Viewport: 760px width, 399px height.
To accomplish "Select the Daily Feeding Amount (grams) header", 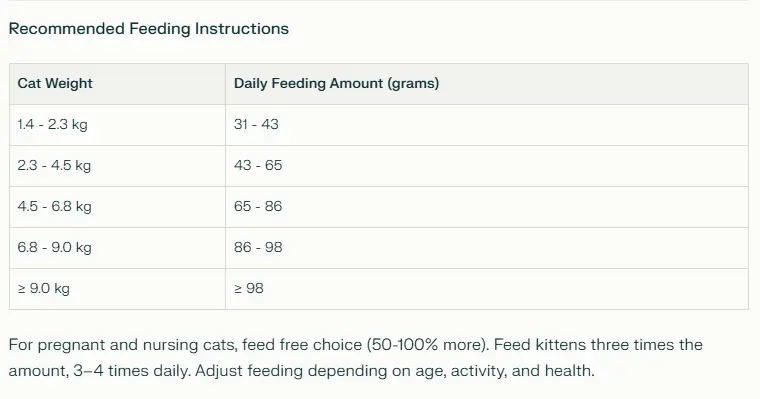I will (487, 84).
